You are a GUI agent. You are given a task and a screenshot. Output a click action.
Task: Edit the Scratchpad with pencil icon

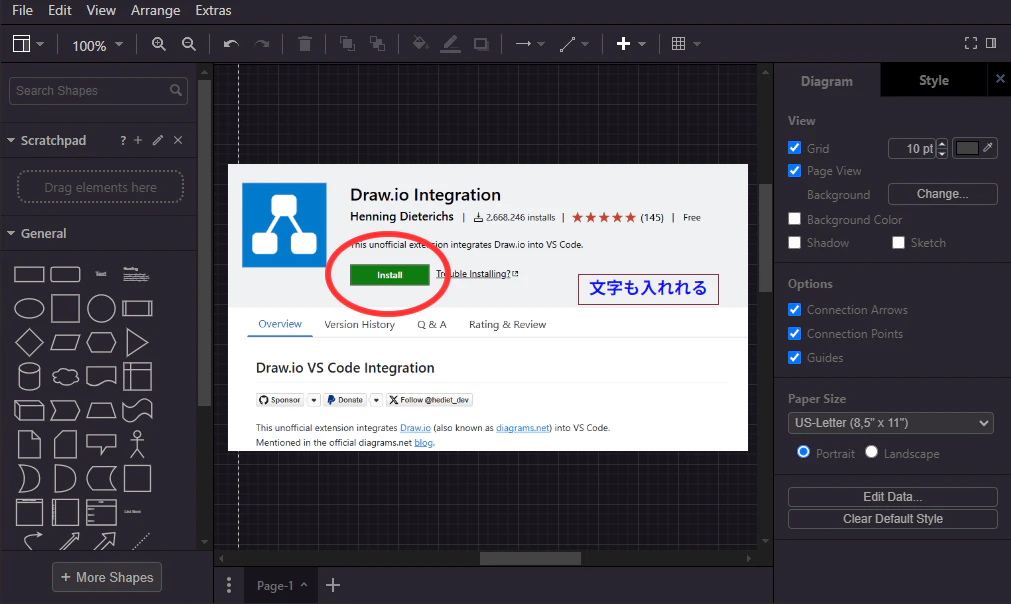coord(158,140)
